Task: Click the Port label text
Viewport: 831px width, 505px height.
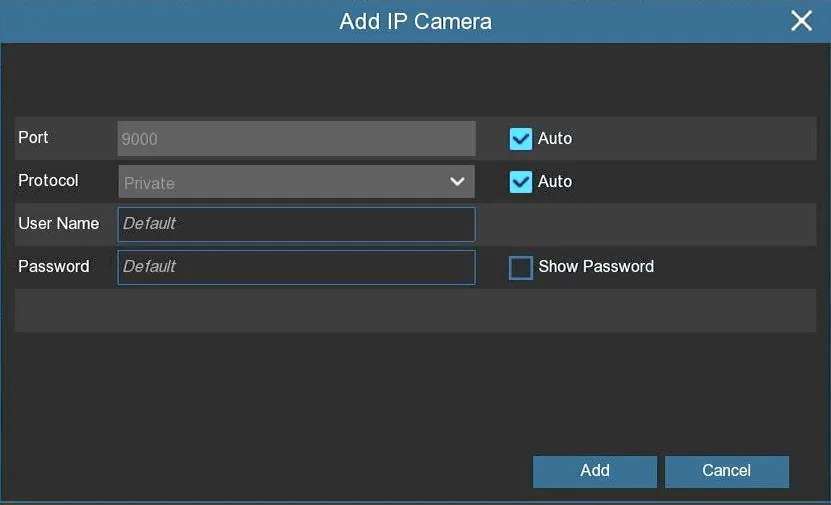Action: click(33, 138)
